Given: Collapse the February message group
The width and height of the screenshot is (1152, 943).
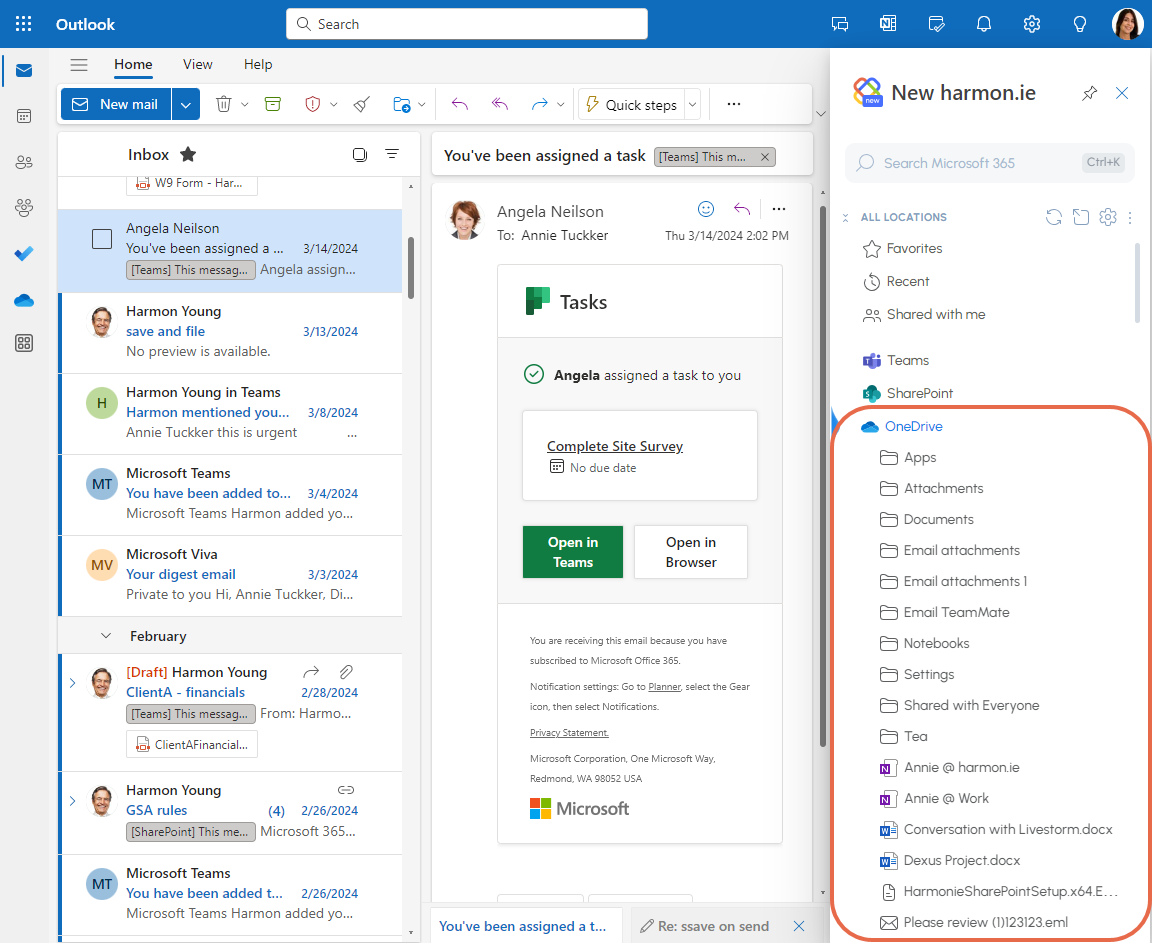Looking at the screenshot, I should pos(107,635).
